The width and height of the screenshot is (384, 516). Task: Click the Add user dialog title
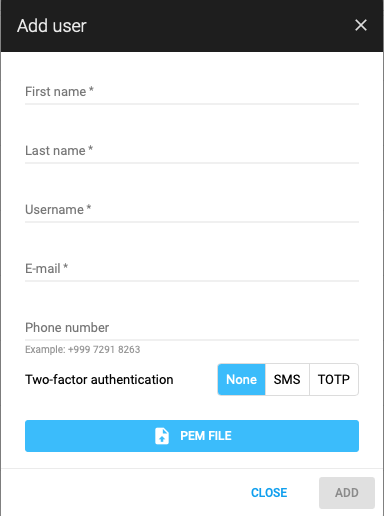[52, 26]
